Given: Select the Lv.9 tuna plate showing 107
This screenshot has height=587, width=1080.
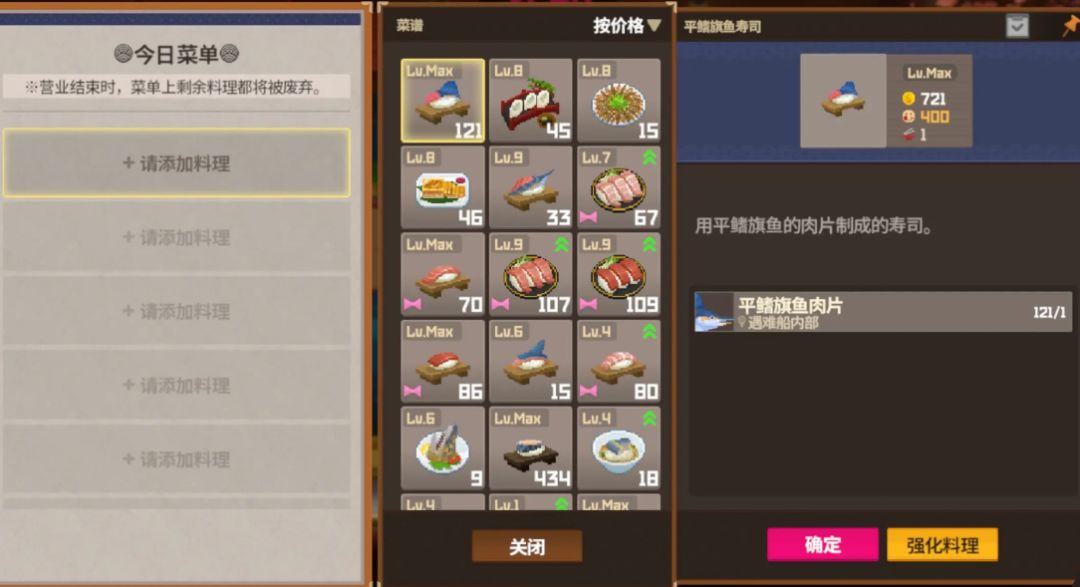Looking at the screenshot, I should 530,275.
